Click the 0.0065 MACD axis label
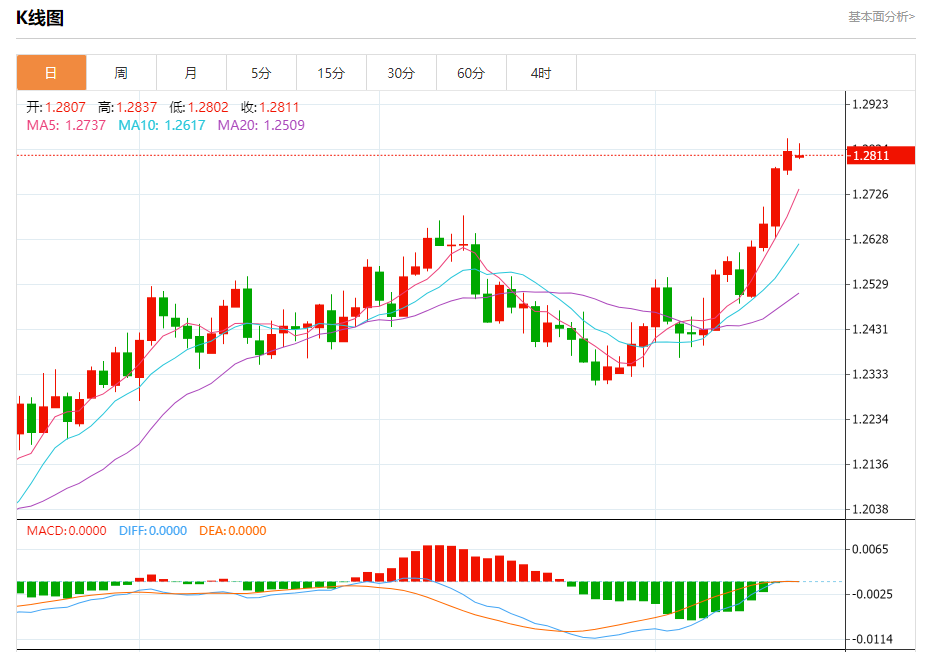Screen dimensions: 925x652 [870, 549]
